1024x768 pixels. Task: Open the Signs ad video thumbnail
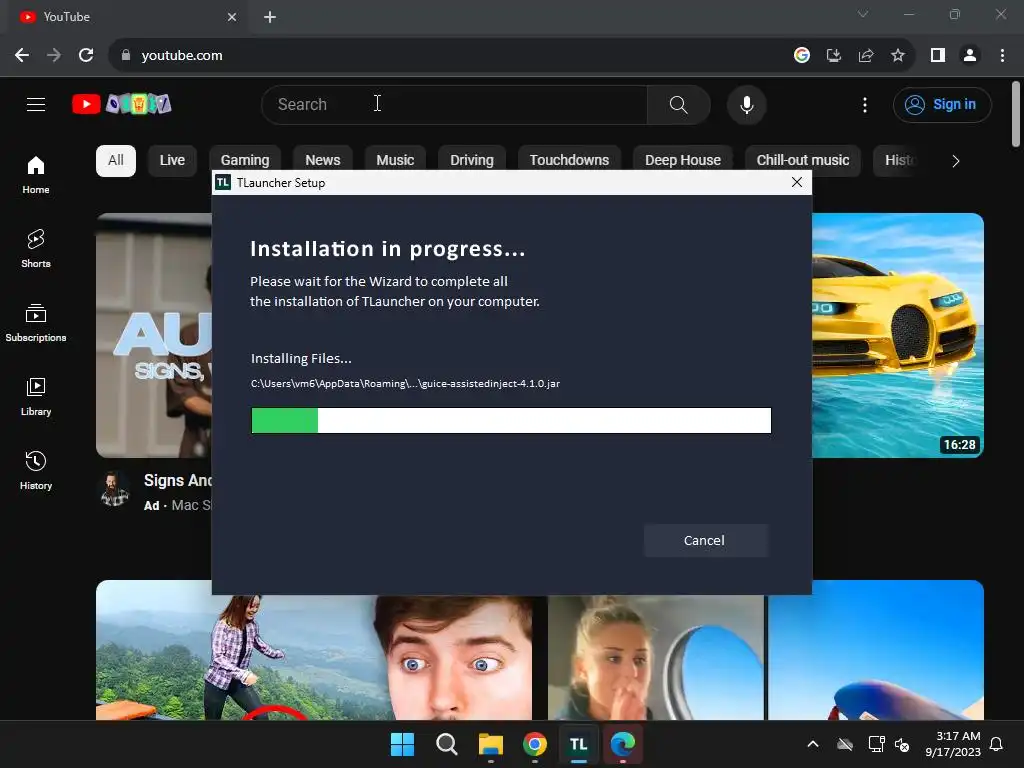(x=154, y=335)
